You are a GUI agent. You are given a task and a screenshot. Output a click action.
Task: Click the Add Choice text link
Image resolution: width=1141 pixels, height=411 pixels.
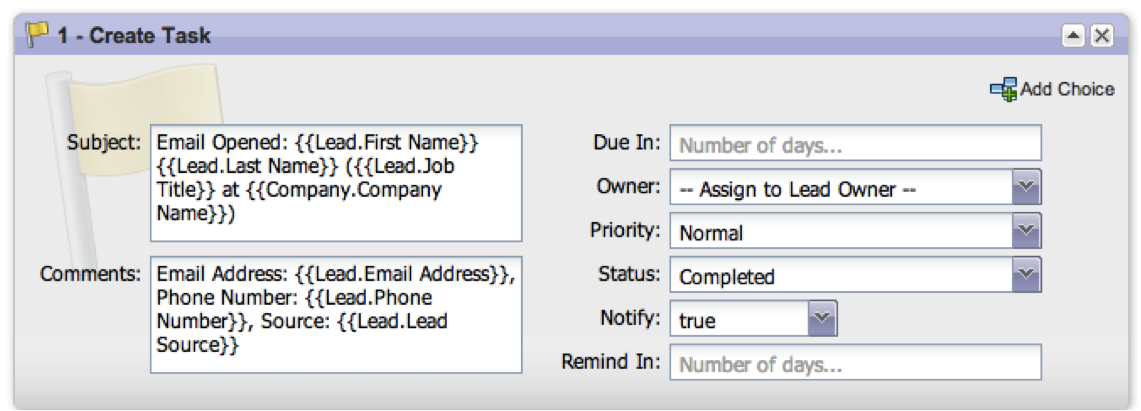pos(1067,89)
